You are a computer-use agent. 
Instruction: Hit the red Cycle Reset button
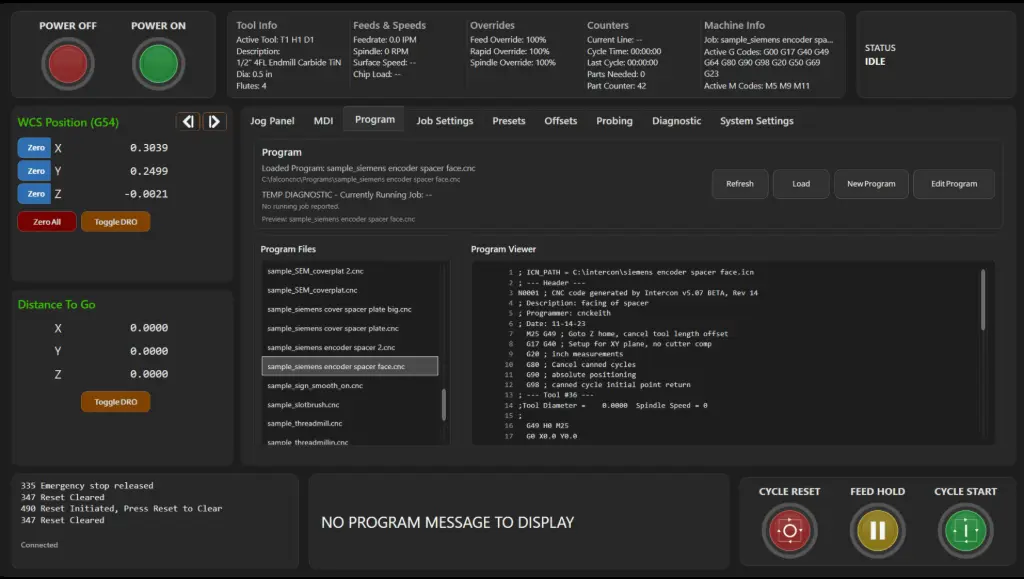coord(789,531)
